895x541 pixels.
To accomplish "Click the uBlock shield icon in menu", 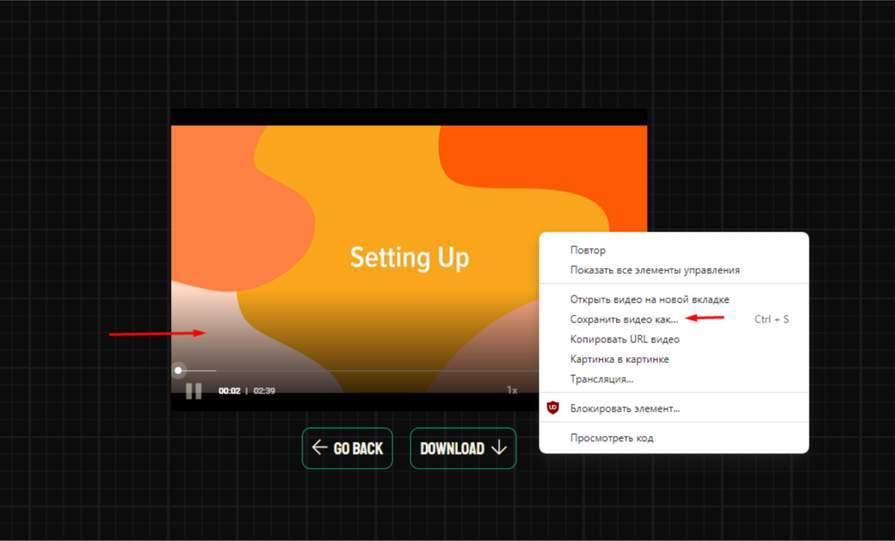I will pyautogui.click(x=553, y=408).
